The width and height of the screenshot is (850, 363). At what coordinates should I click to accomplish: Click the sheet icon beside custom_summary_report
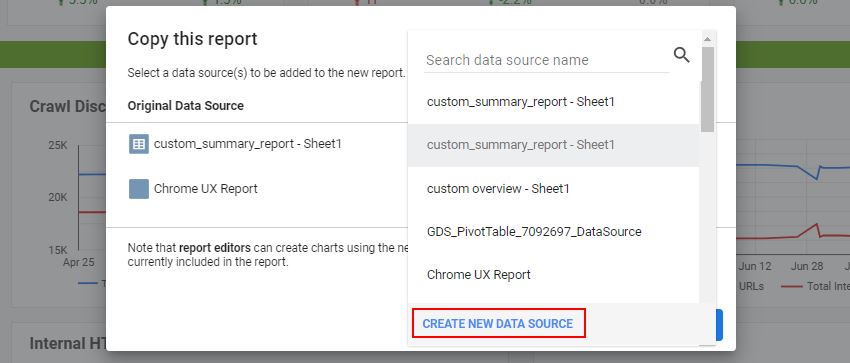click(139, 144)
